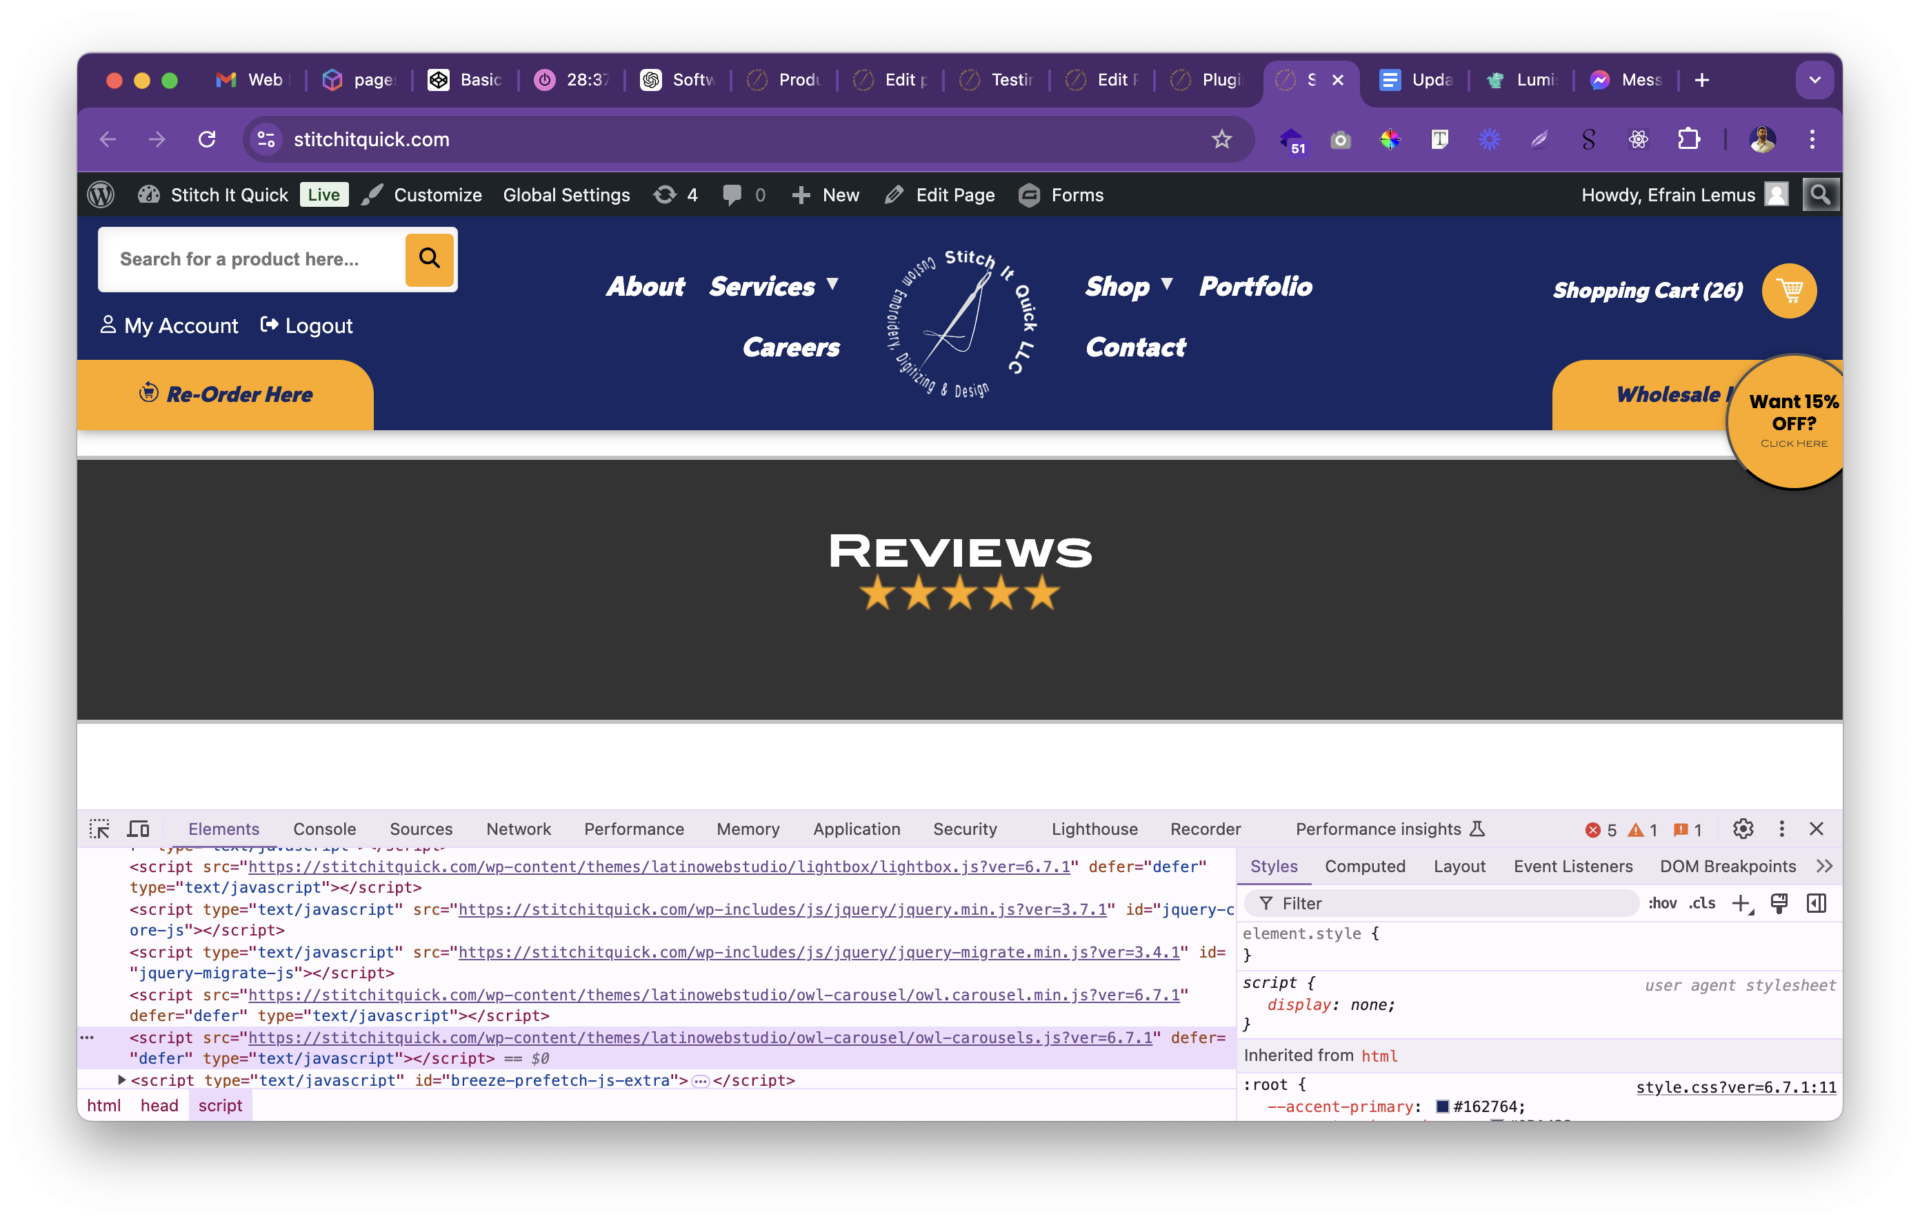The image size is (1920, 1223).
Task: Click the Stitch It Quick circular logo
Action: click(x=962, y=324)
